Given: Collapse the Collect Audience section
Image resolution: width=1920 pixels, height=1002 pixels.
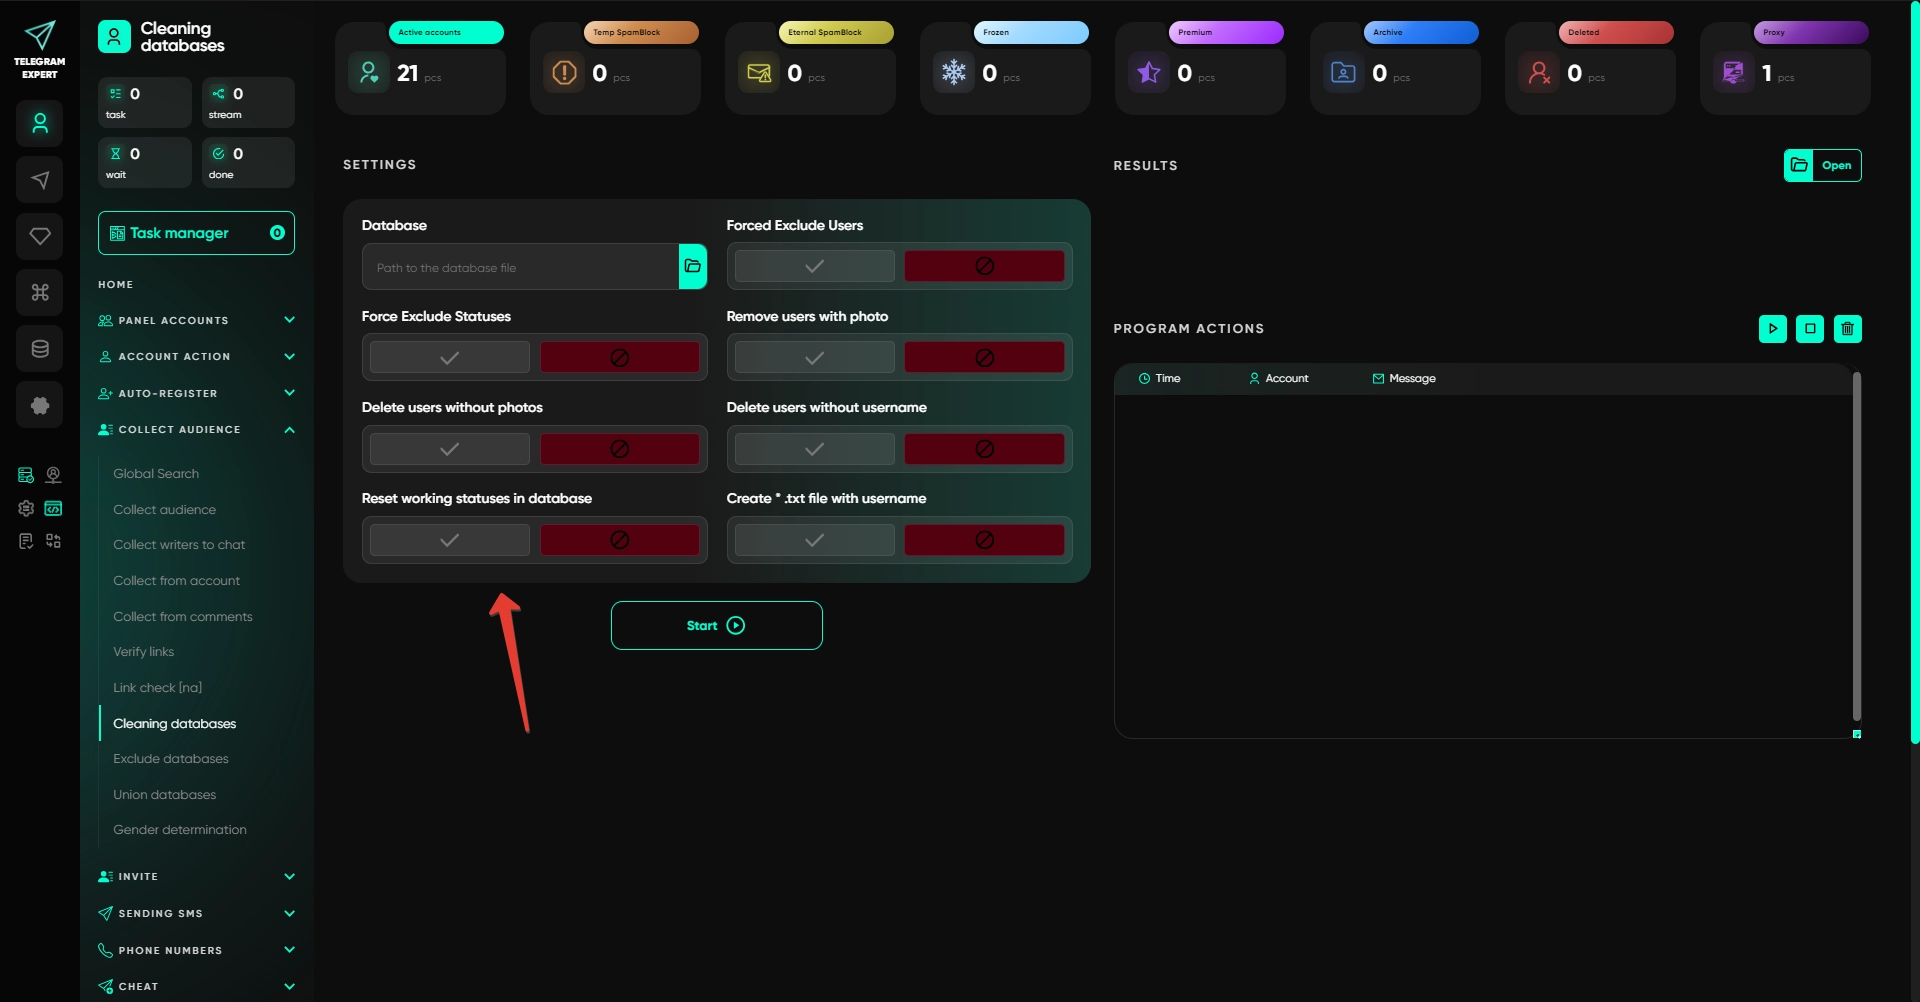Looking at the screenshot, I should click(x=197, y=429).
